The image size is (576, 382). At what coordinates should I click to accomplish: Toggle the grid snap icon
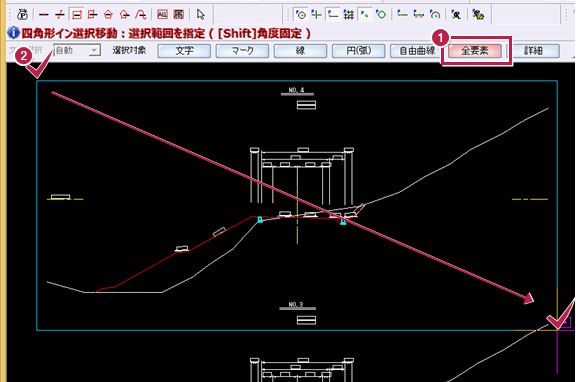(x=349, y=15)
